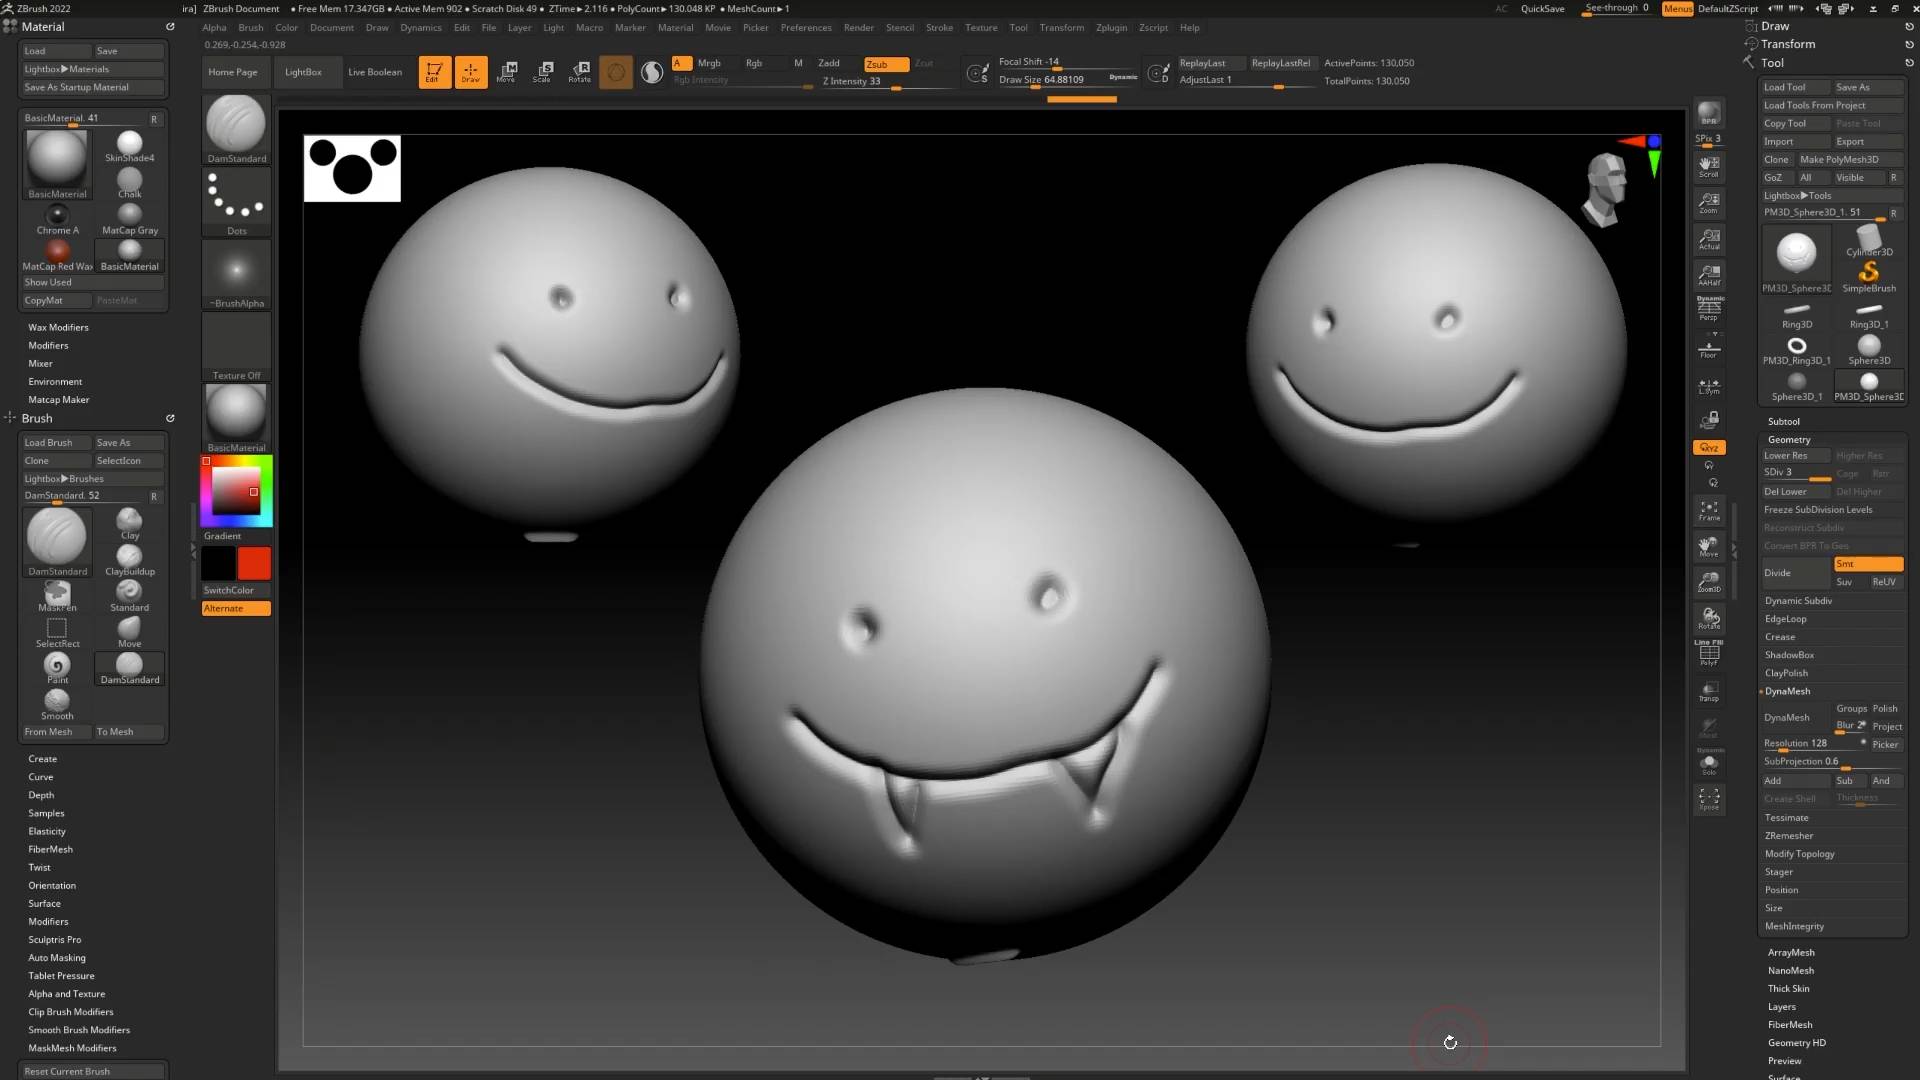
Task: Click the red secondary color swatch
Action: coord(254,564)
